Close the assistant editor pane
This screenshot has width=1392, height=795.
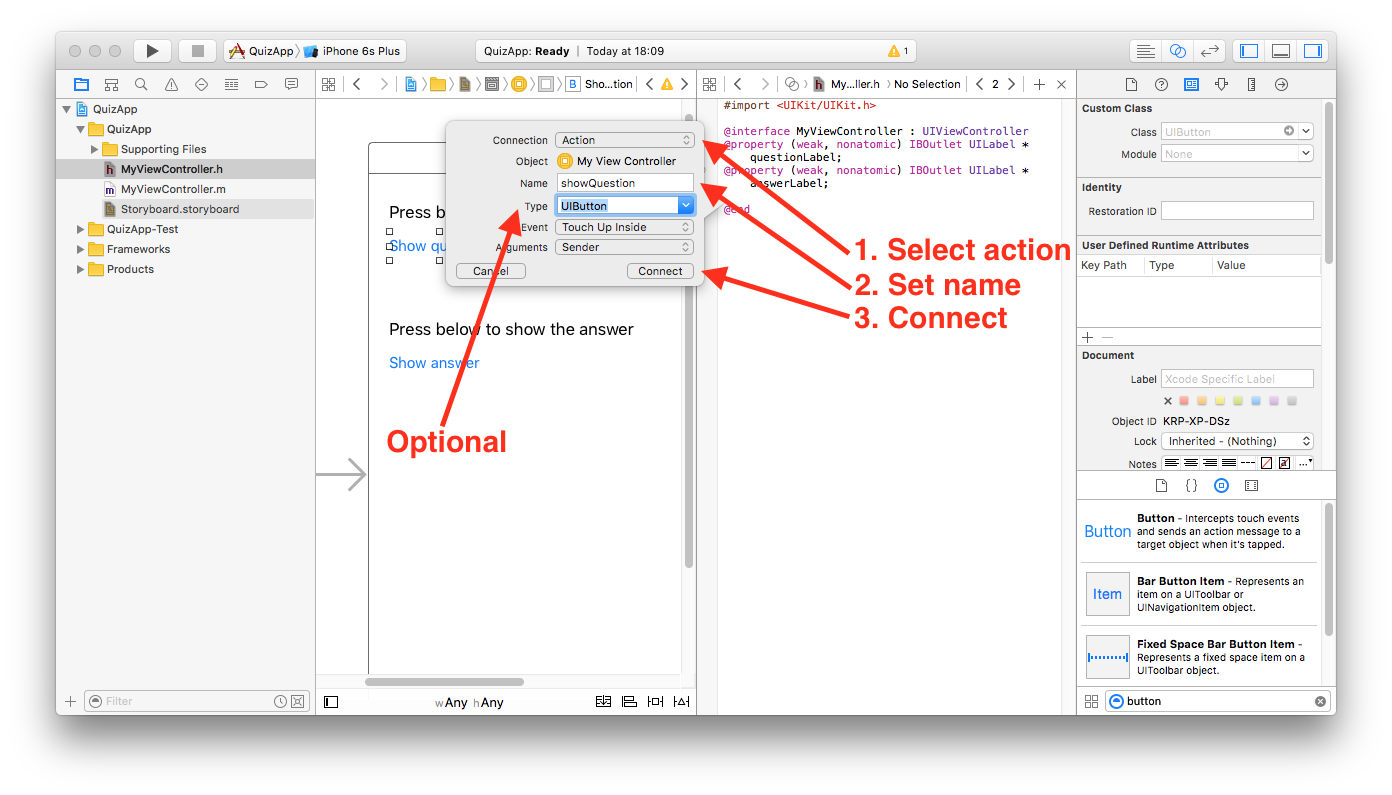point(1061,84)
